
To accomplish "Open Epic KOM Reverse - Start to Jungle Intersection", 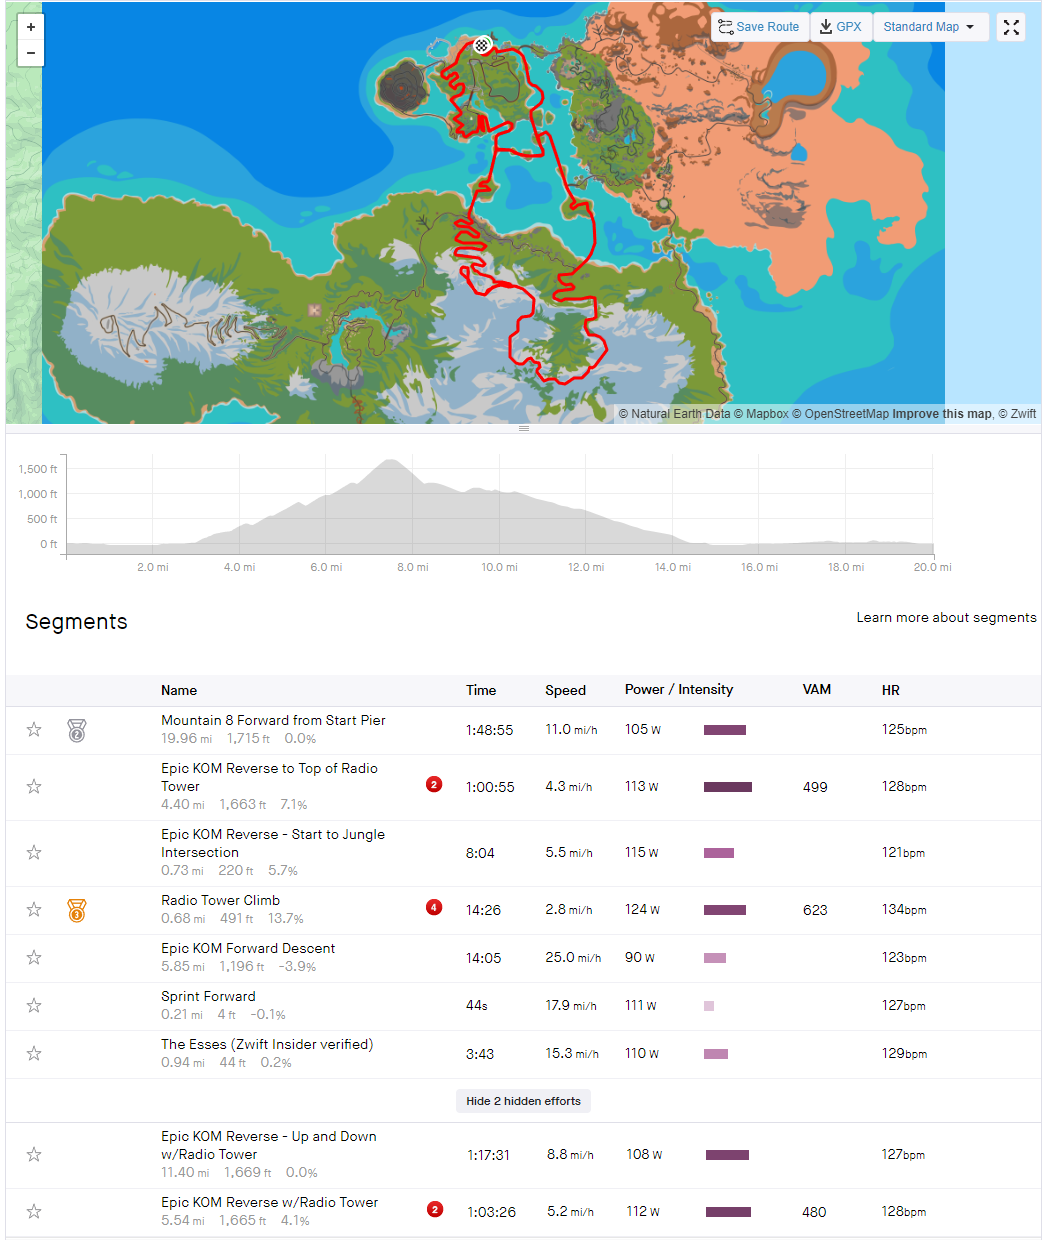I will coord(272,843).
